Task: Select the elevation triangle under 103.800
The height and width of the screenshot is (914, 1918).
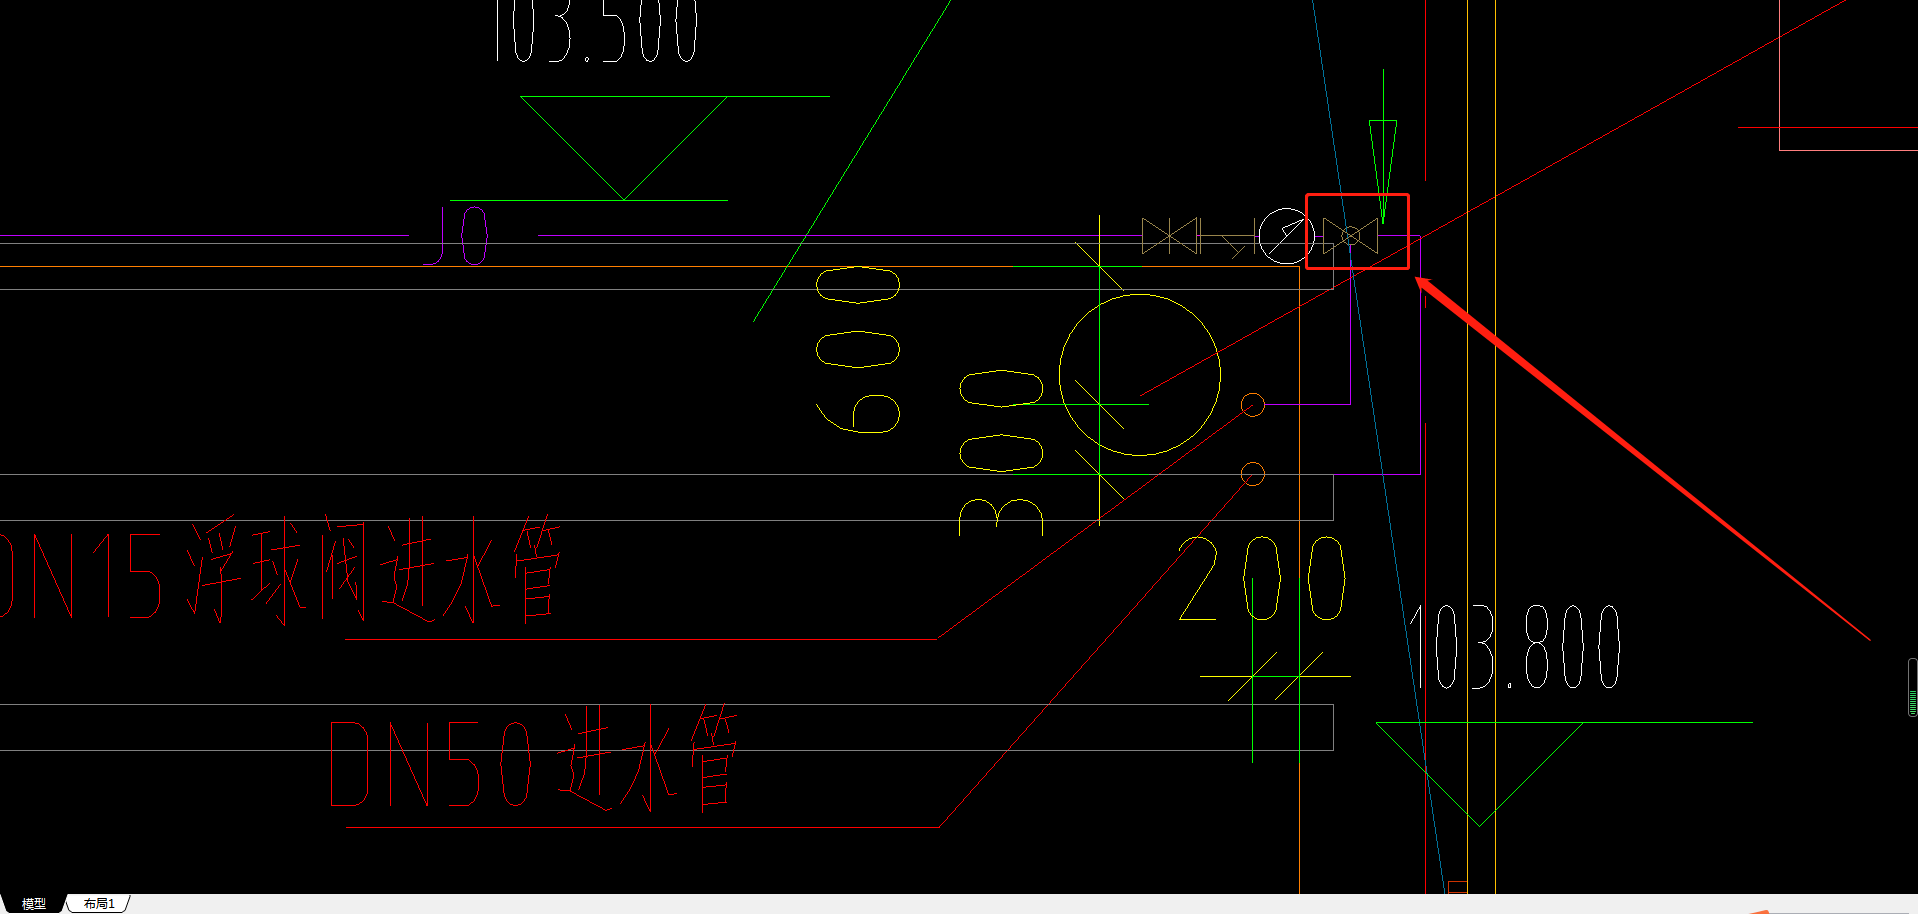Action: click(1479, 773)
